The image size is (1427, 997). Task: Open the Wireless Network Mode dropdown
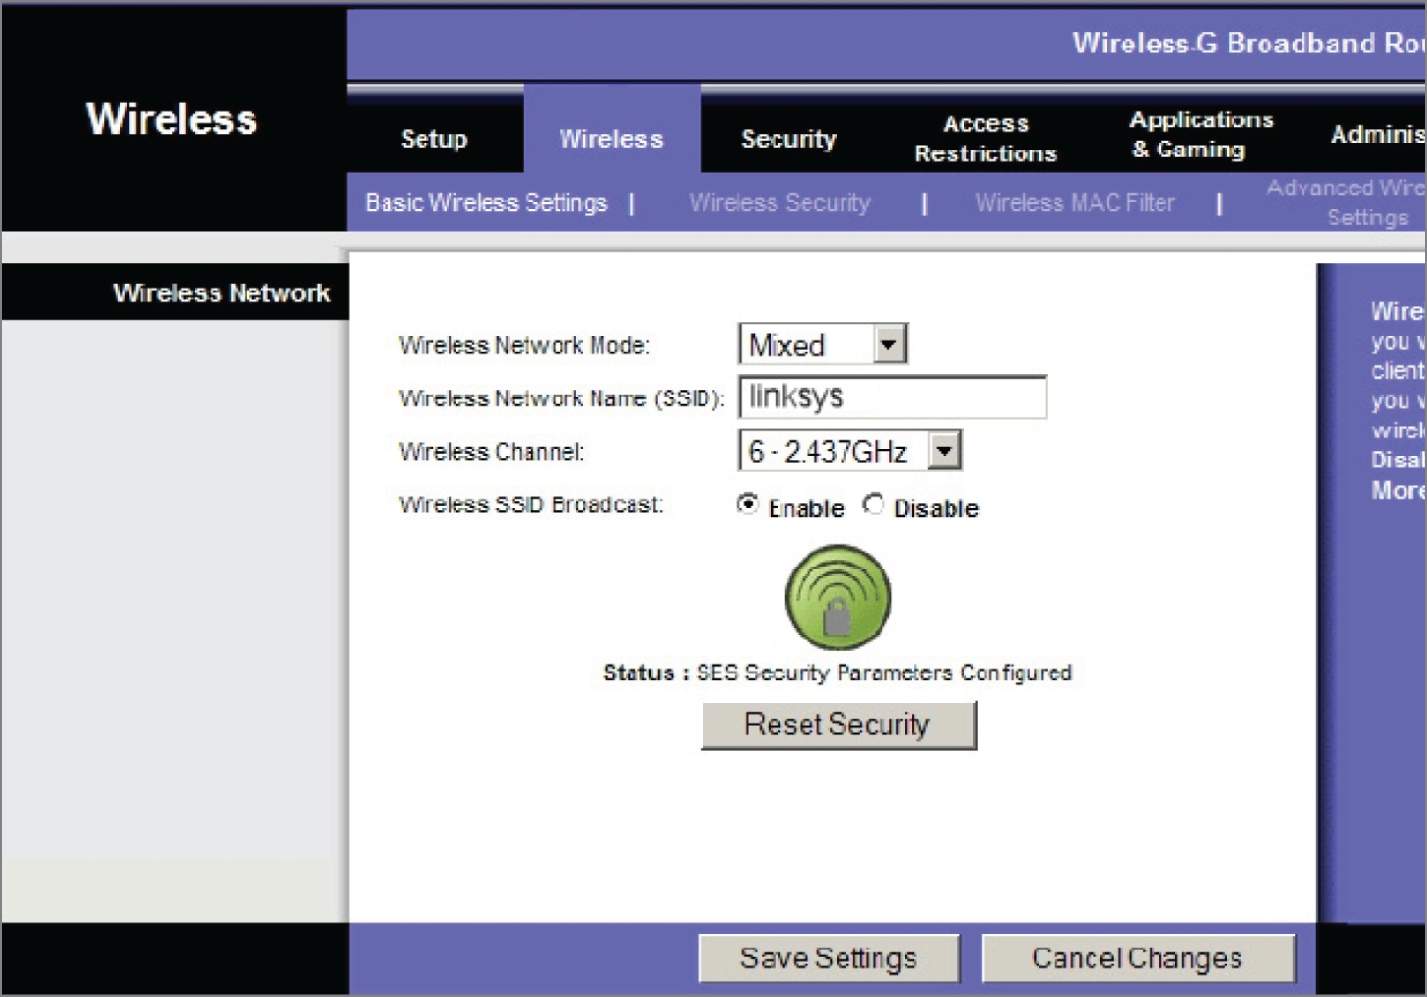point(823,344)
